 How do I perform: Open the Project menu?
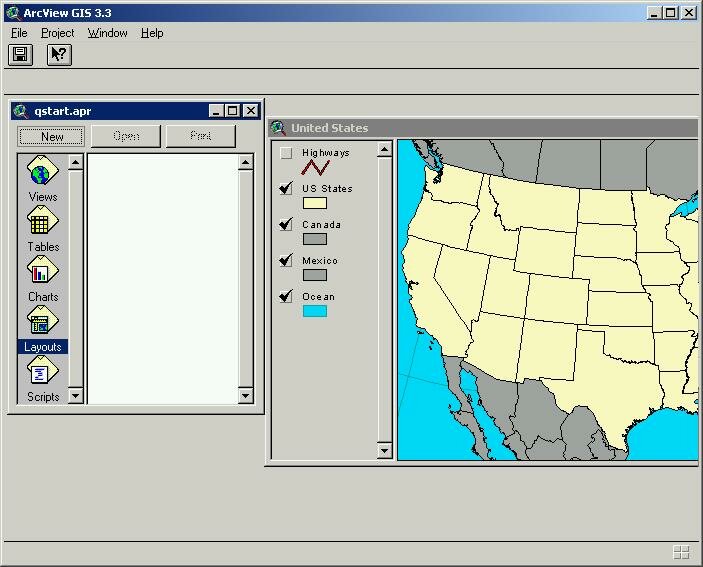[57, 33]
